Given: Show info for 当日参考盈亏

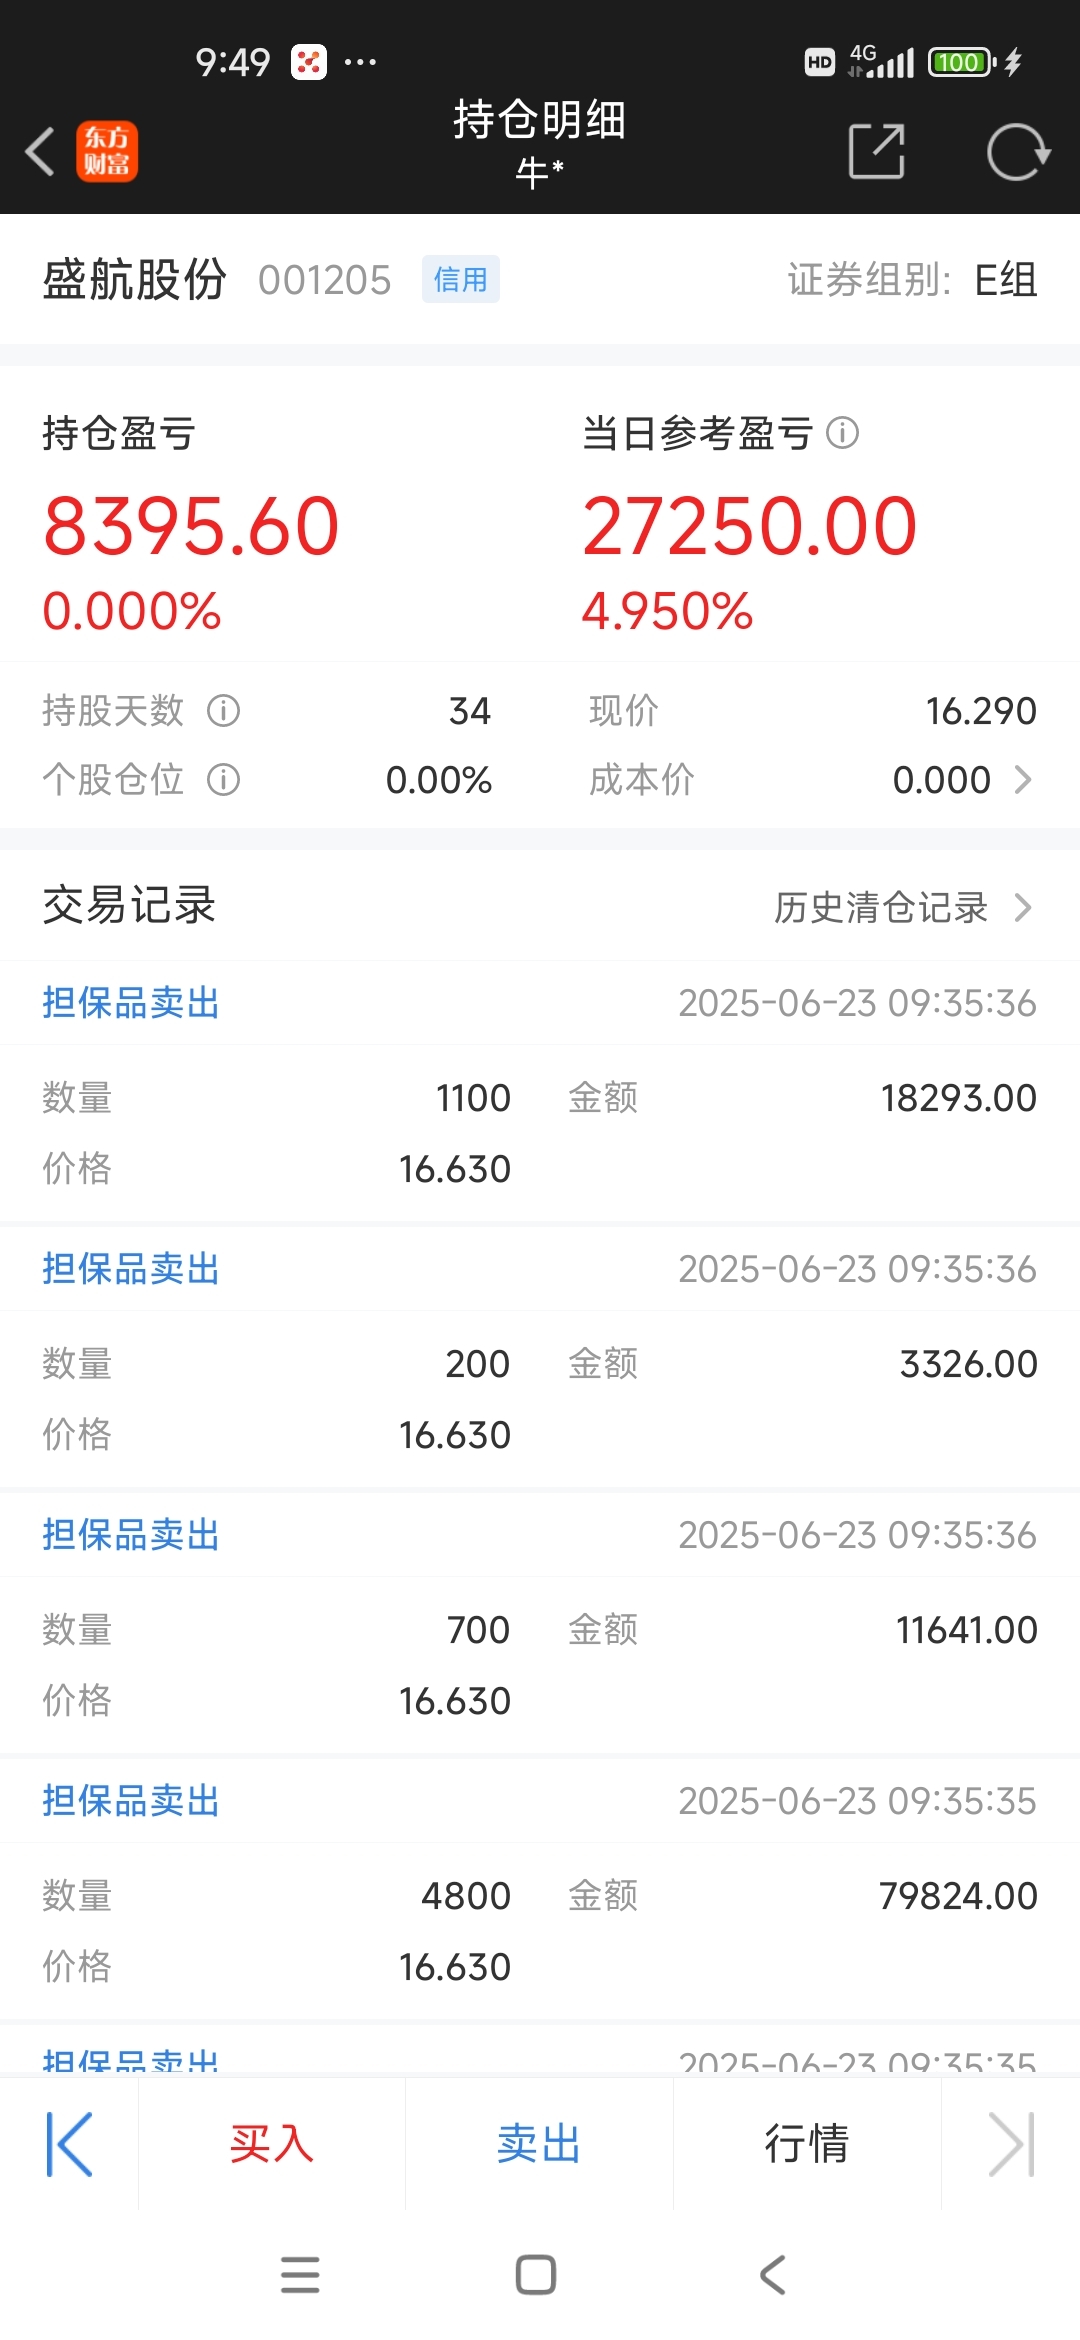Looking at the screenshot, I should pos(843,433).
